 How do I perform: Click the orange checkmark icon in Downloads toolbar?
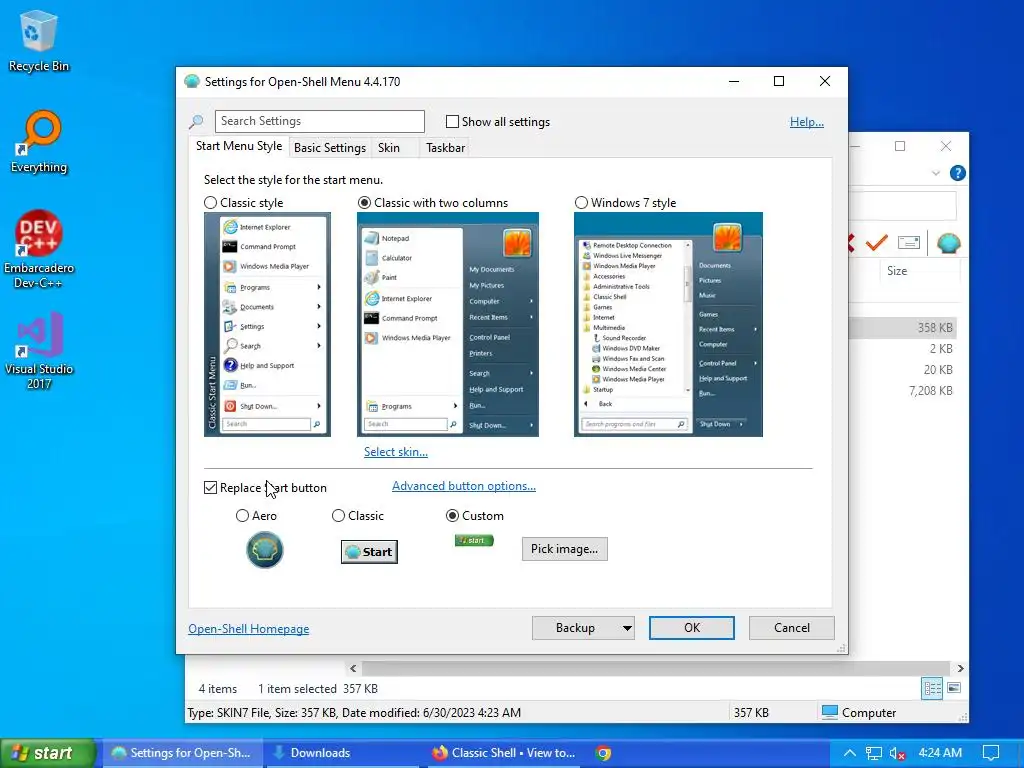click(876, 243)
